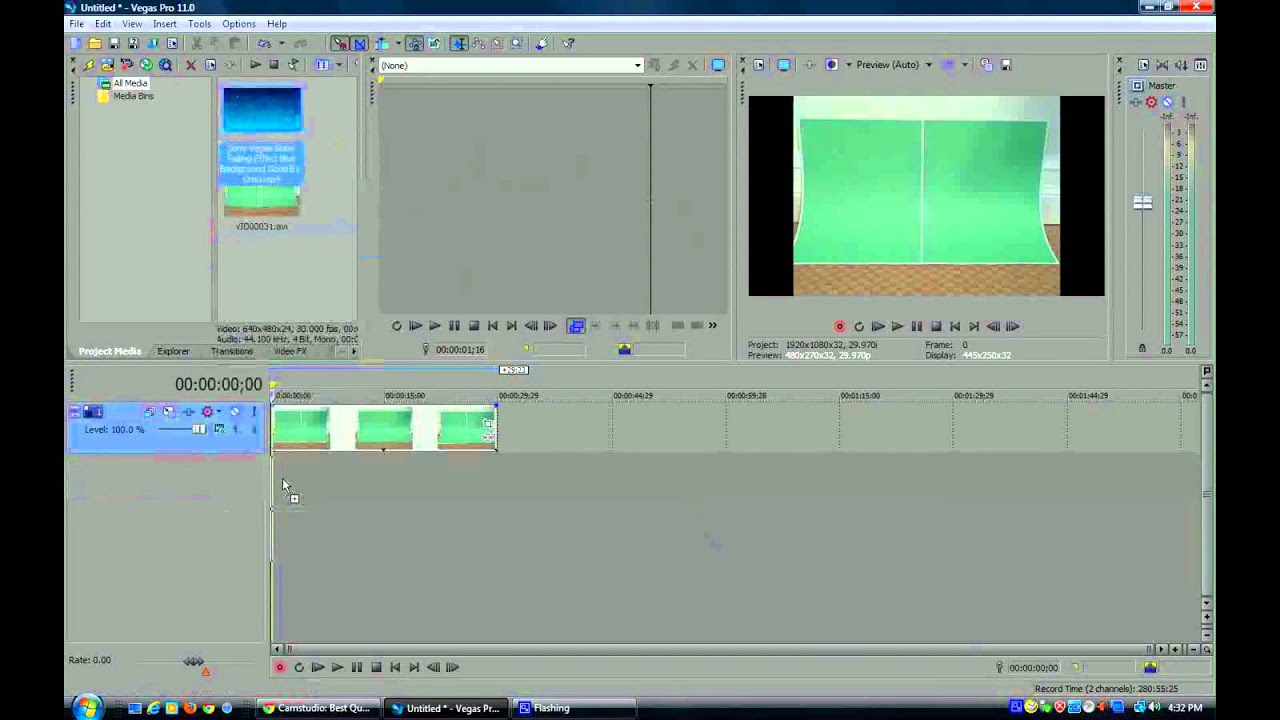
Task: Play timeline from the main transport
Action: point(337,667)
